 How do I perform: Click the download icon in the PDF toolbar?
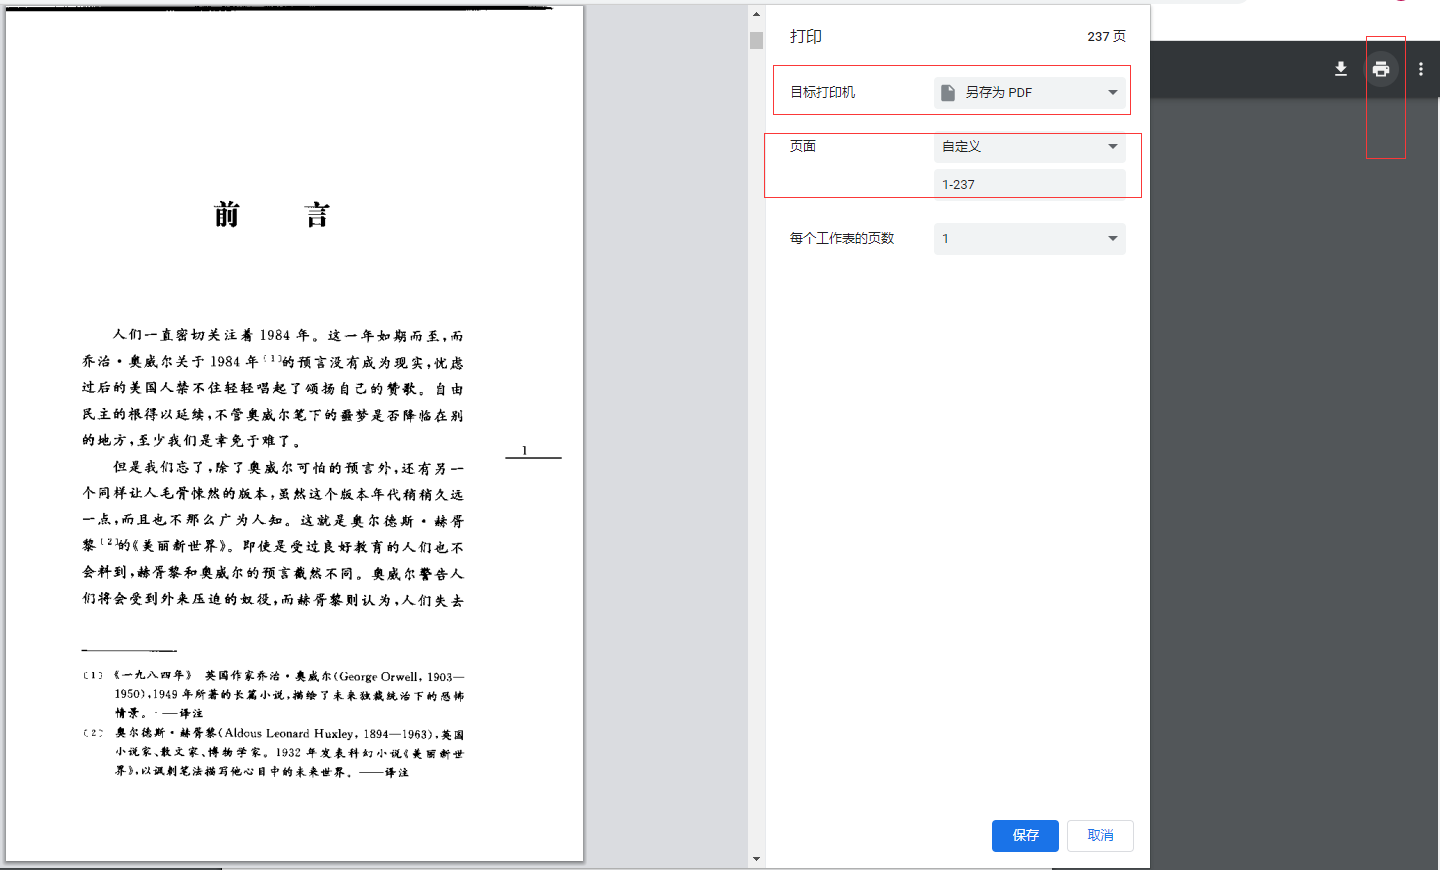click(x=1341, y=69)
